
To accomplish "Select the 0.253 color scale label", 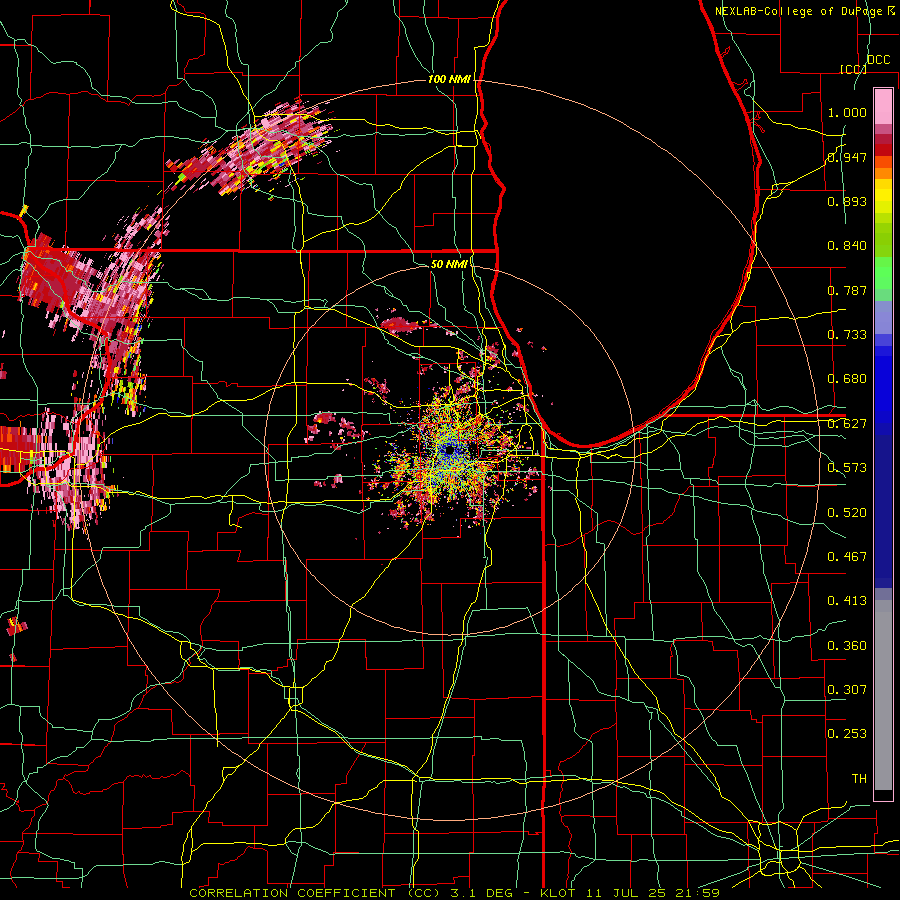I will tap(847, 734).
